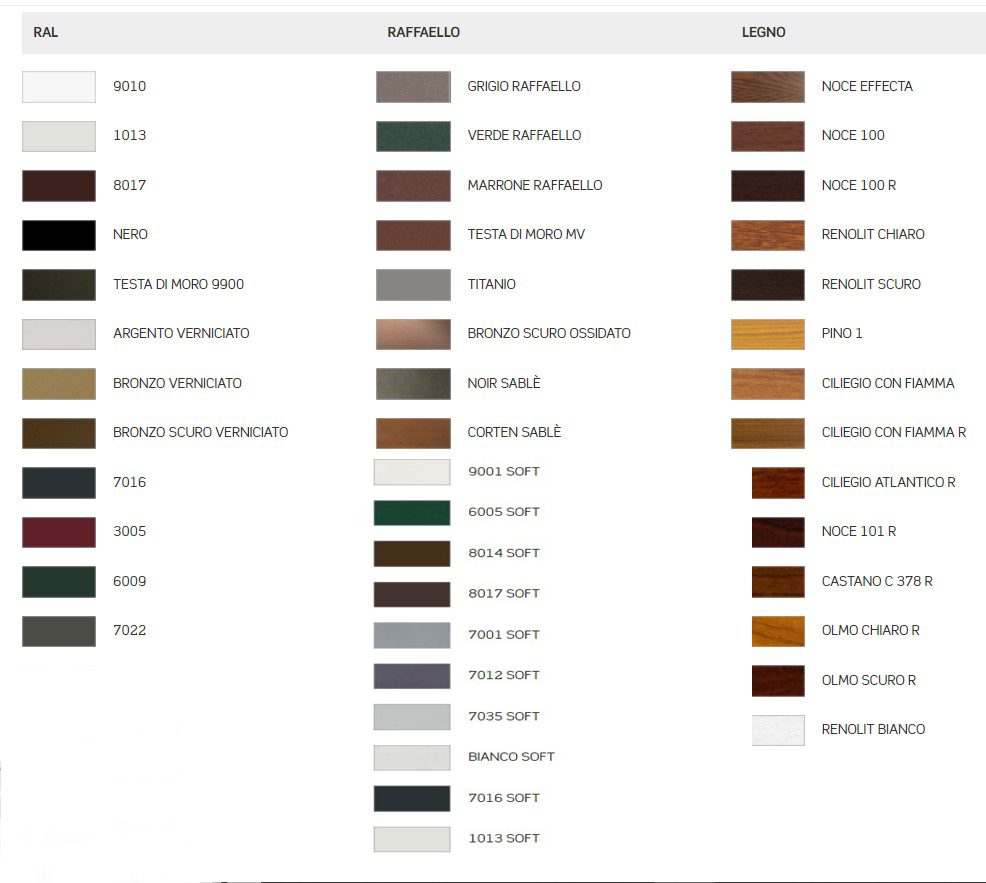This screenshot has height=883, width=986.
Task: Pick the Marrone Raffaello swatch
Action: (x=413, y=186)
